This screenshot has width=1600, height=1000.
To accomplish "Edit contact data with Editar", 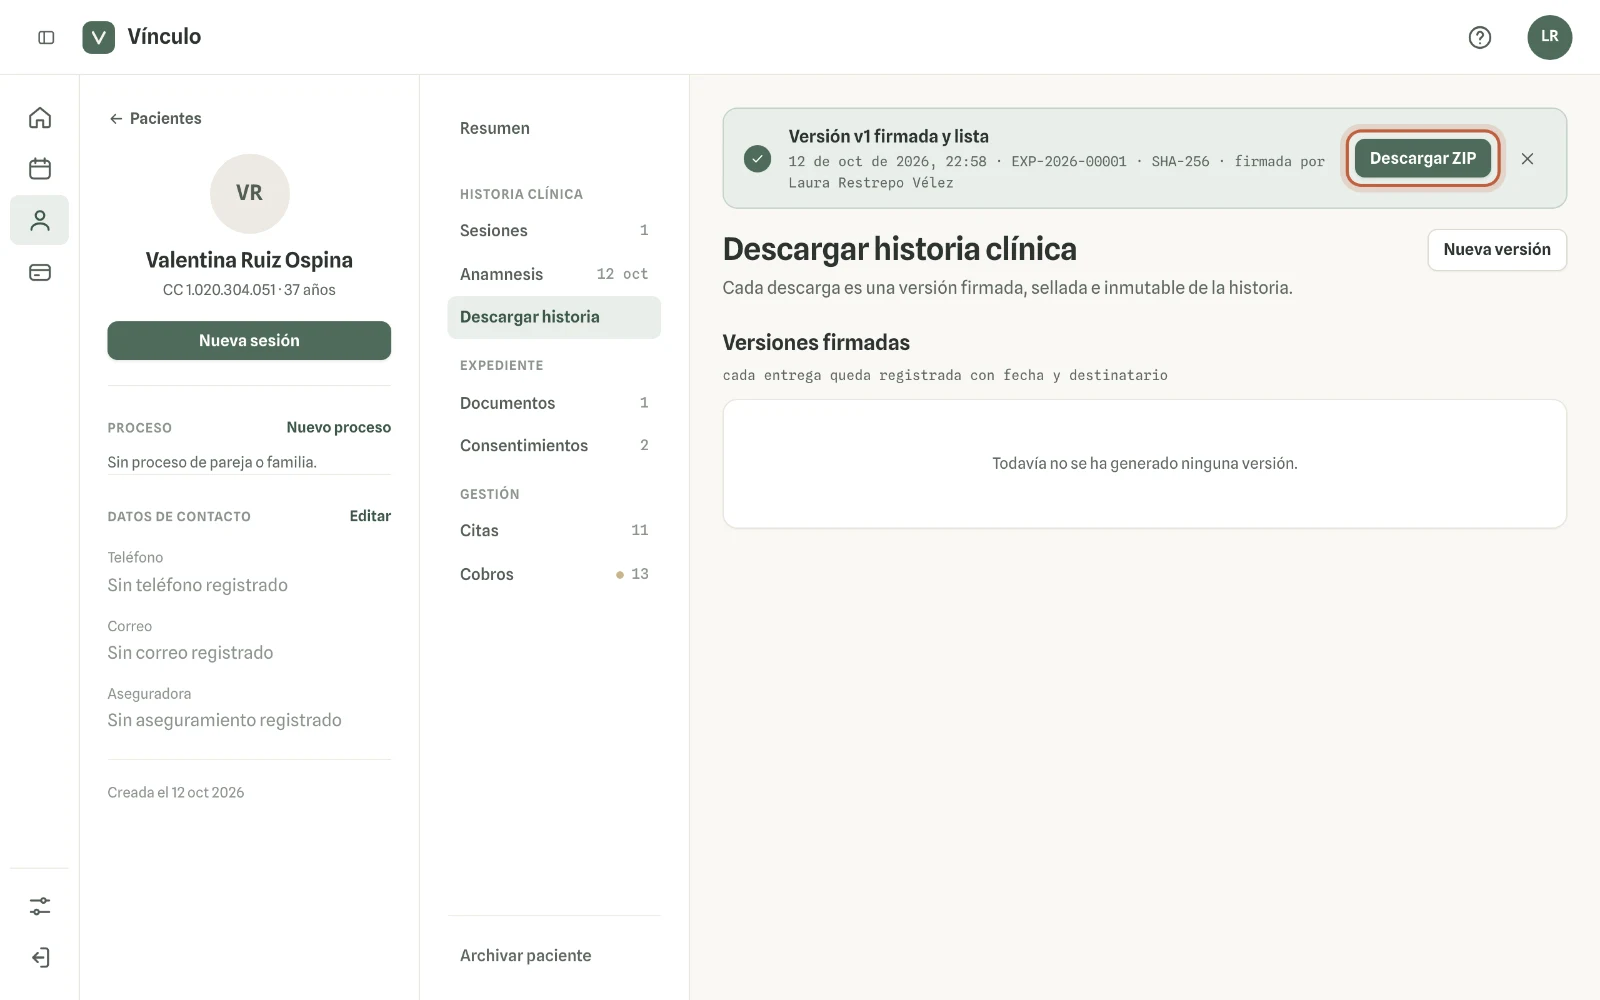I will tap(370, 516).
